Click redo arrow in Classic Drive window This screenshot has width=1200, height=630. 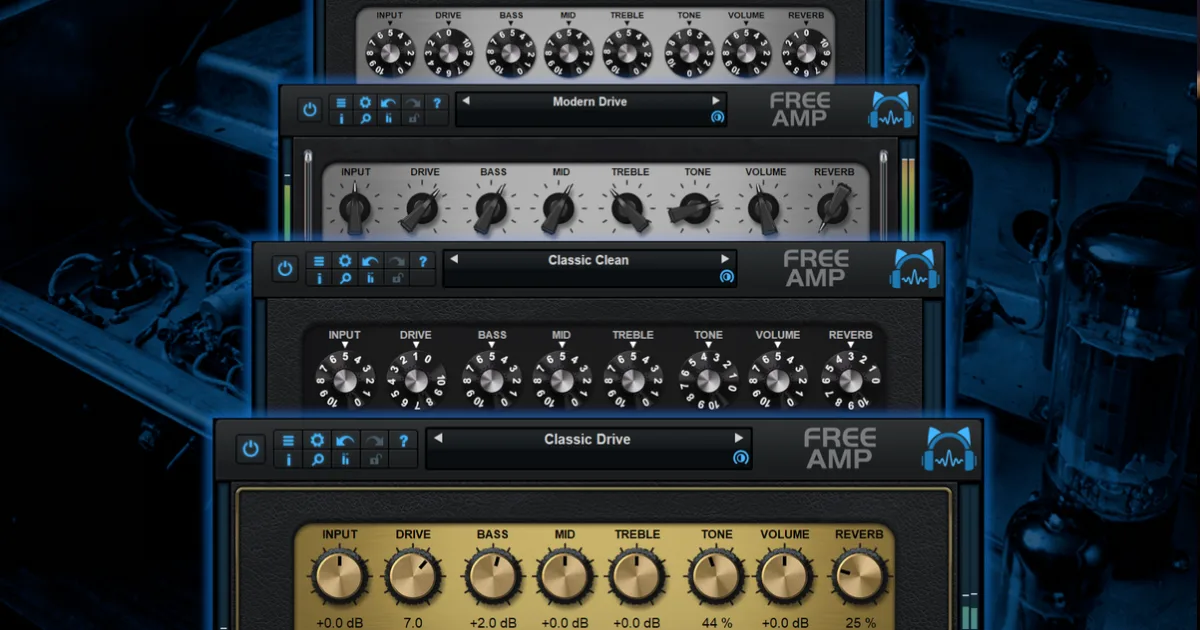pos(374,440)
